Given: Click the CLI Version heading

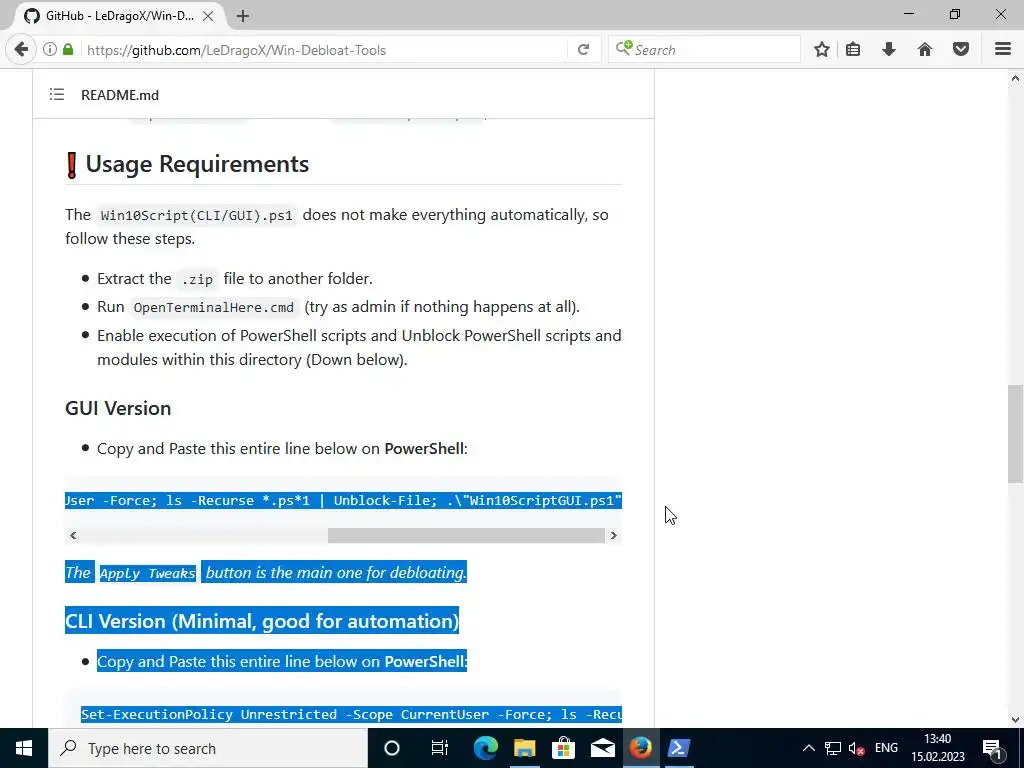Looking at the screenshot, I should (262, 620).
